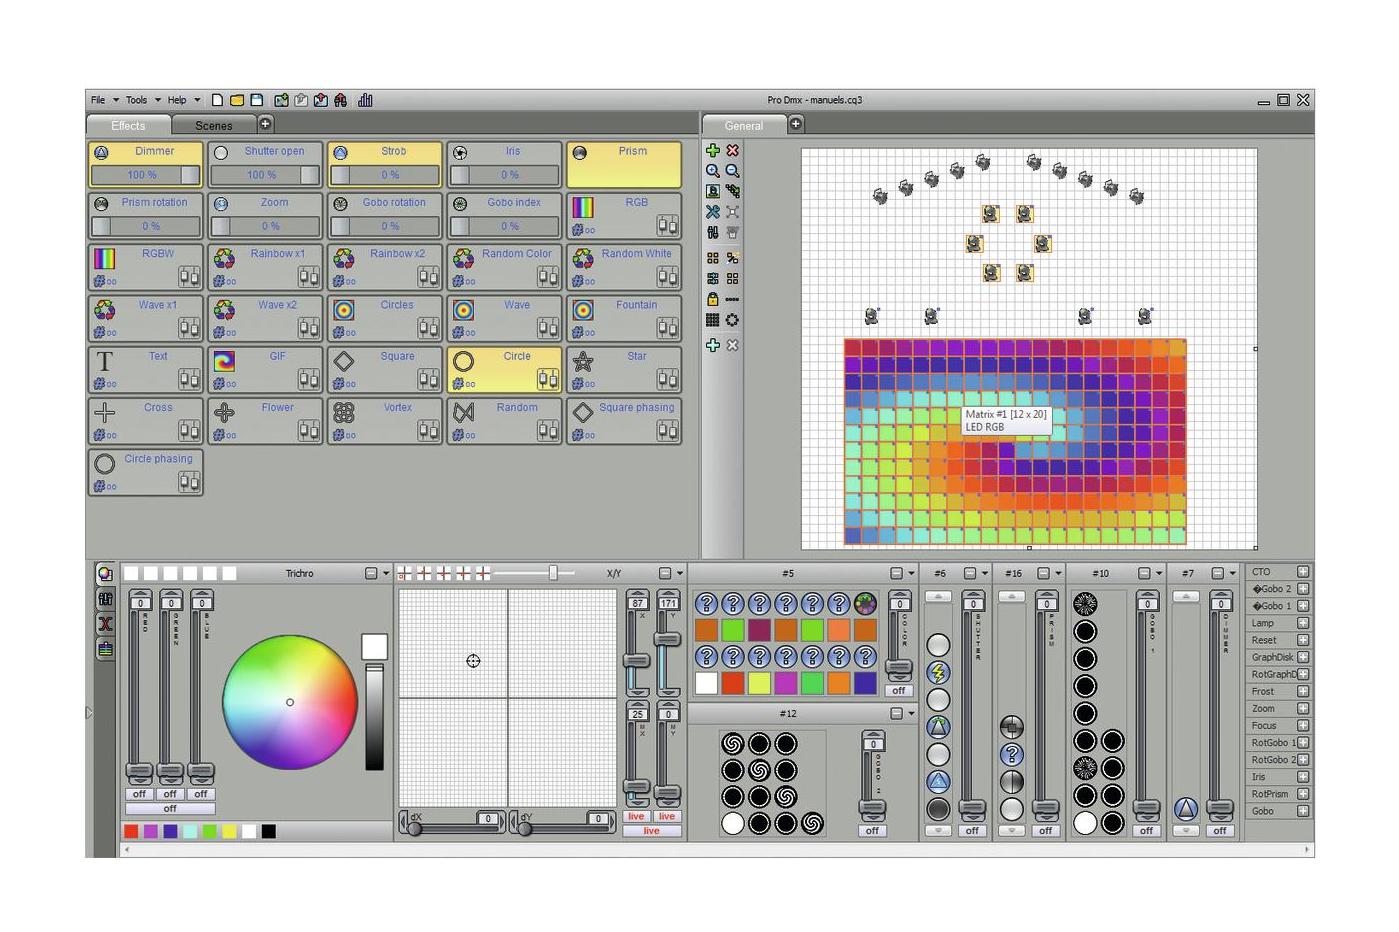Screen dimensions: 1399x932
Task: Toggle the red channel off button
Action: (x=139, y=794)
